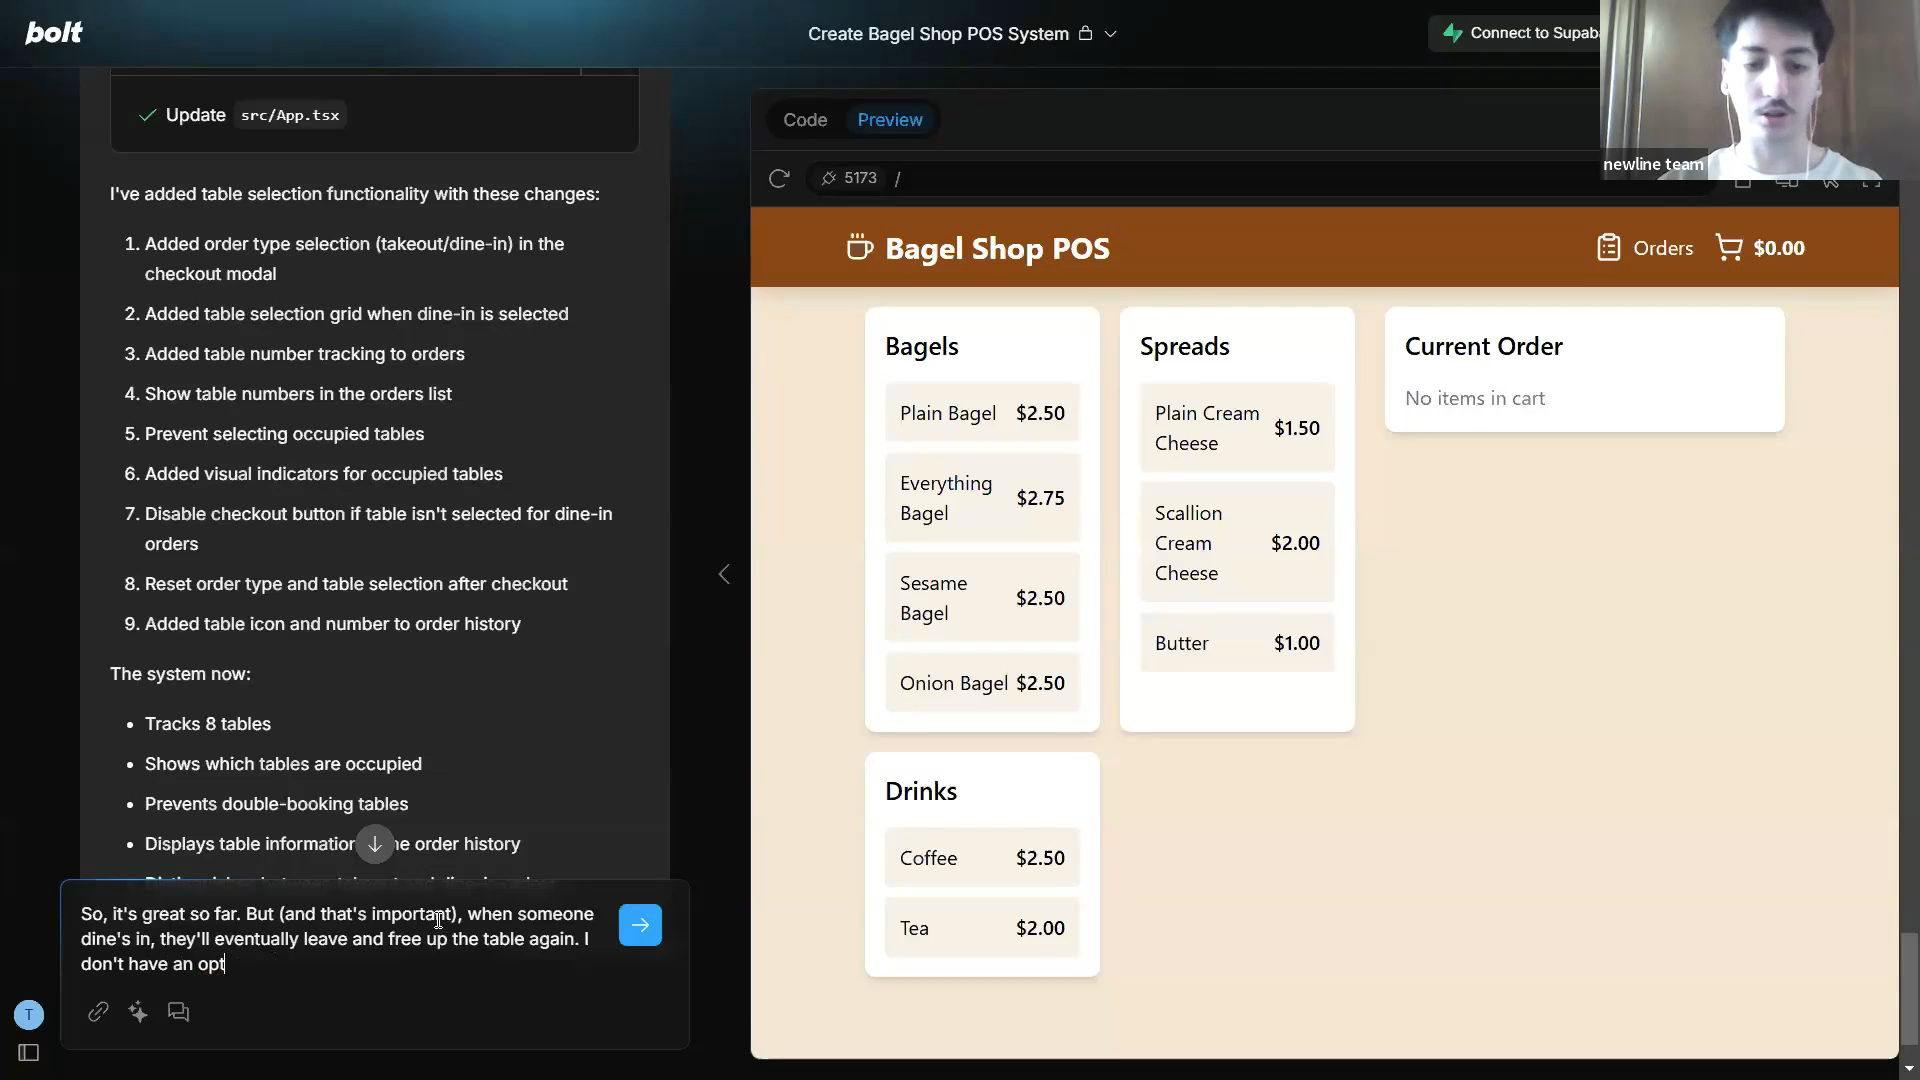This screenshot has height=1080, width=1920.
Task: Reload the preview with refresh icon
Action: pyautogui.click(x=779, y=178)
